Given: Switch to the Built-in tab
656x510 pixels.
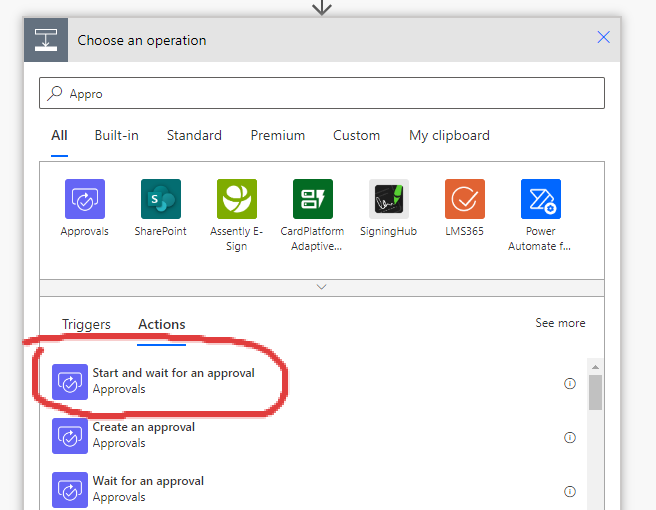Looking at the screenshot, I should tap(116, 136).
